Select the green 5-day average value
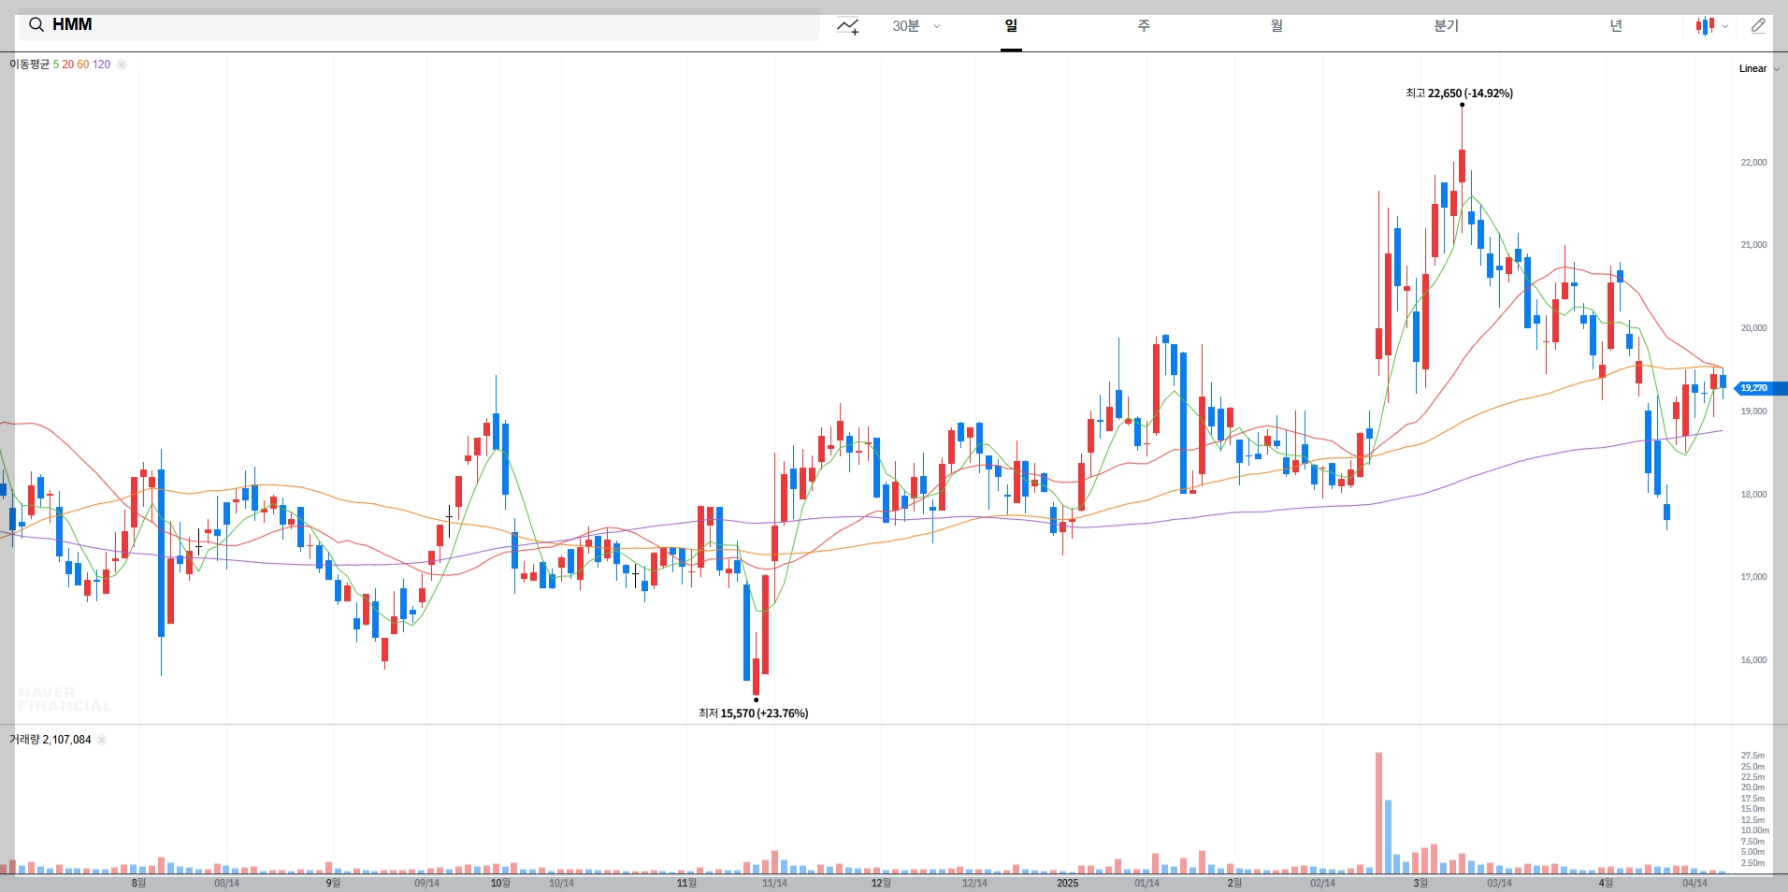 point(56,64)
